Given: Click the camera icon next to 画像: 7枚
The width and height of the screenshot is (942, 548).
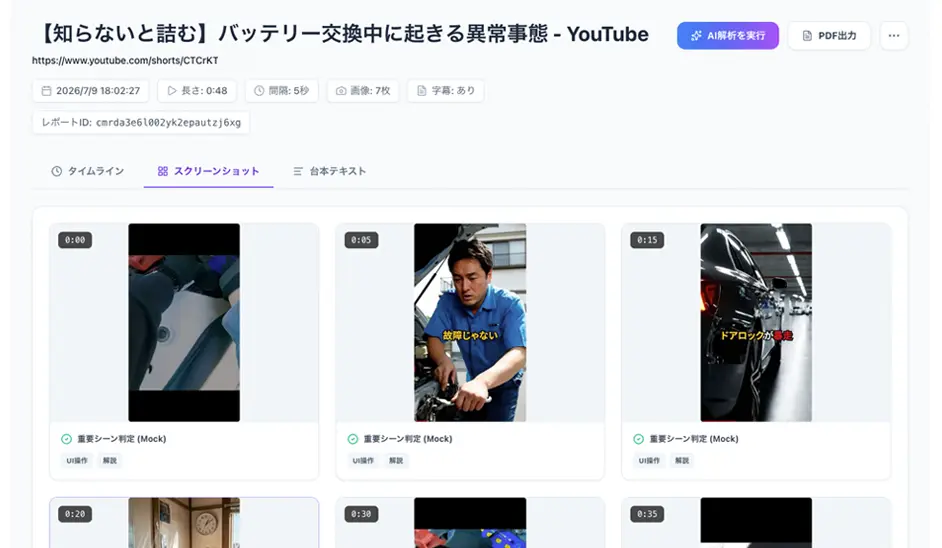Looking at the screenshot, I should coord(341,91).
